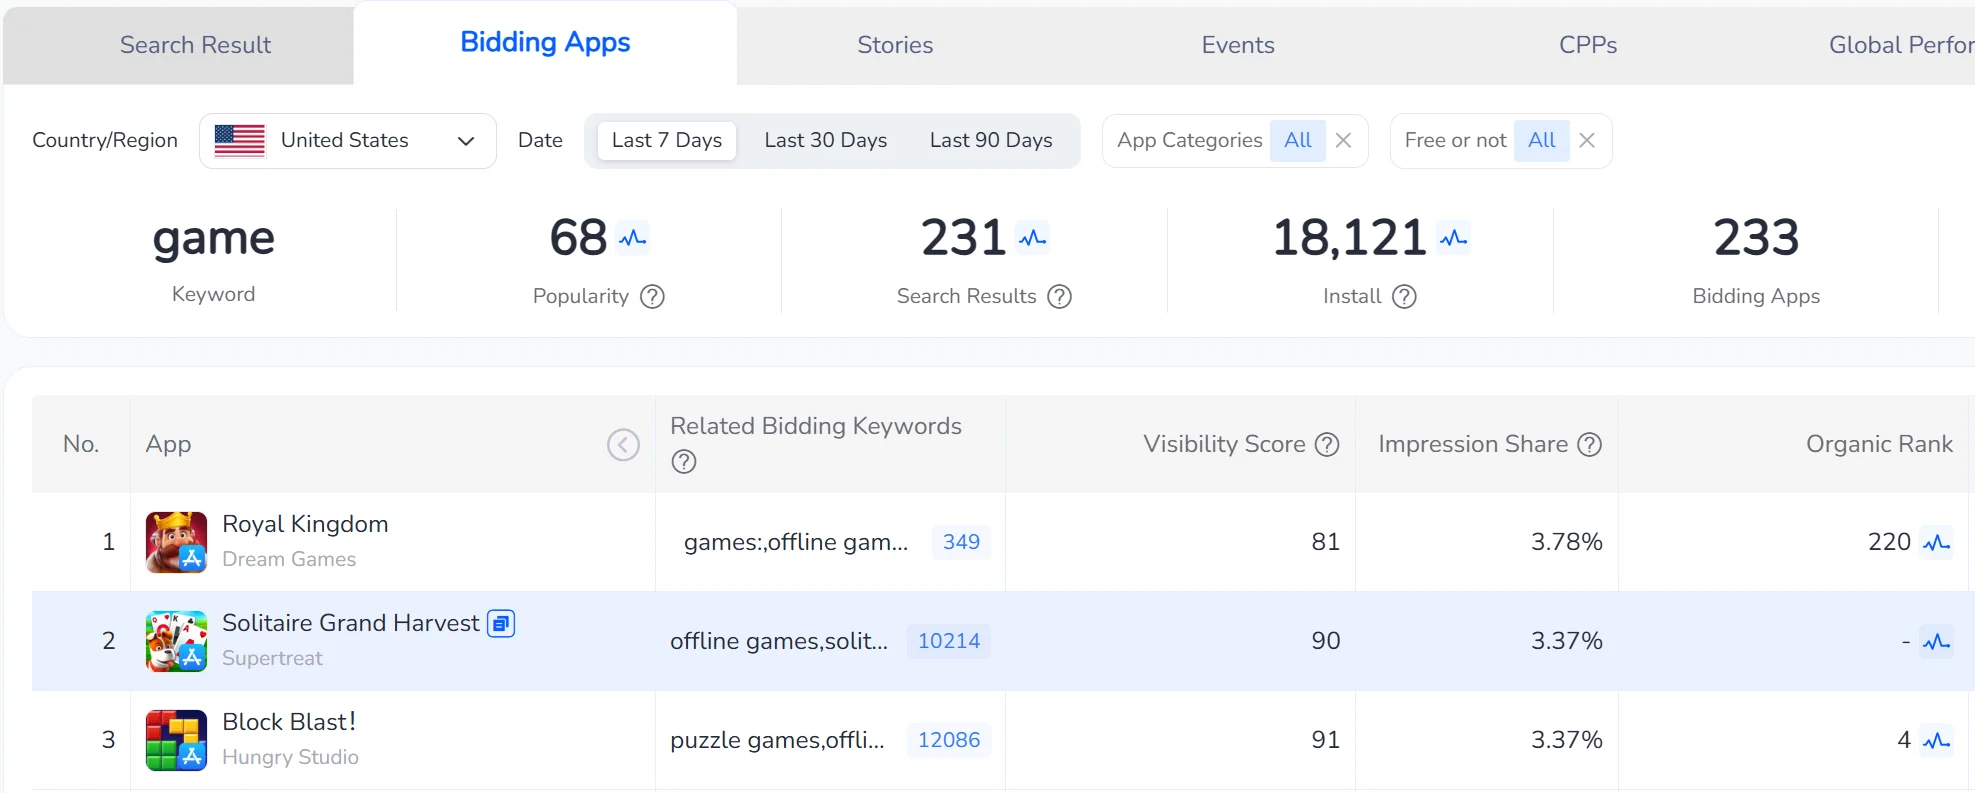Screen dimensions: 1975x793
Task: Select Last 7 Days date range
Action: pos(666,141)
